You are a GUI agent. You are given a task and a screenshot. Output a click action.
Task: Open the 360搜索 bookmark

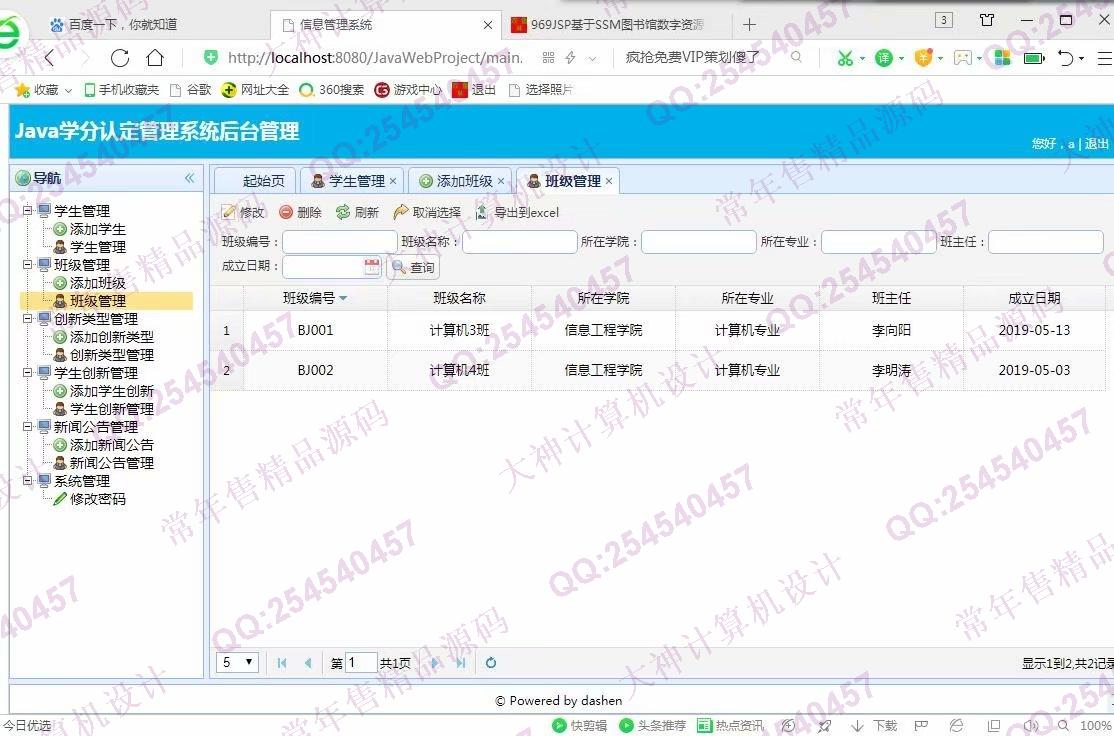[x=332, y=90]
